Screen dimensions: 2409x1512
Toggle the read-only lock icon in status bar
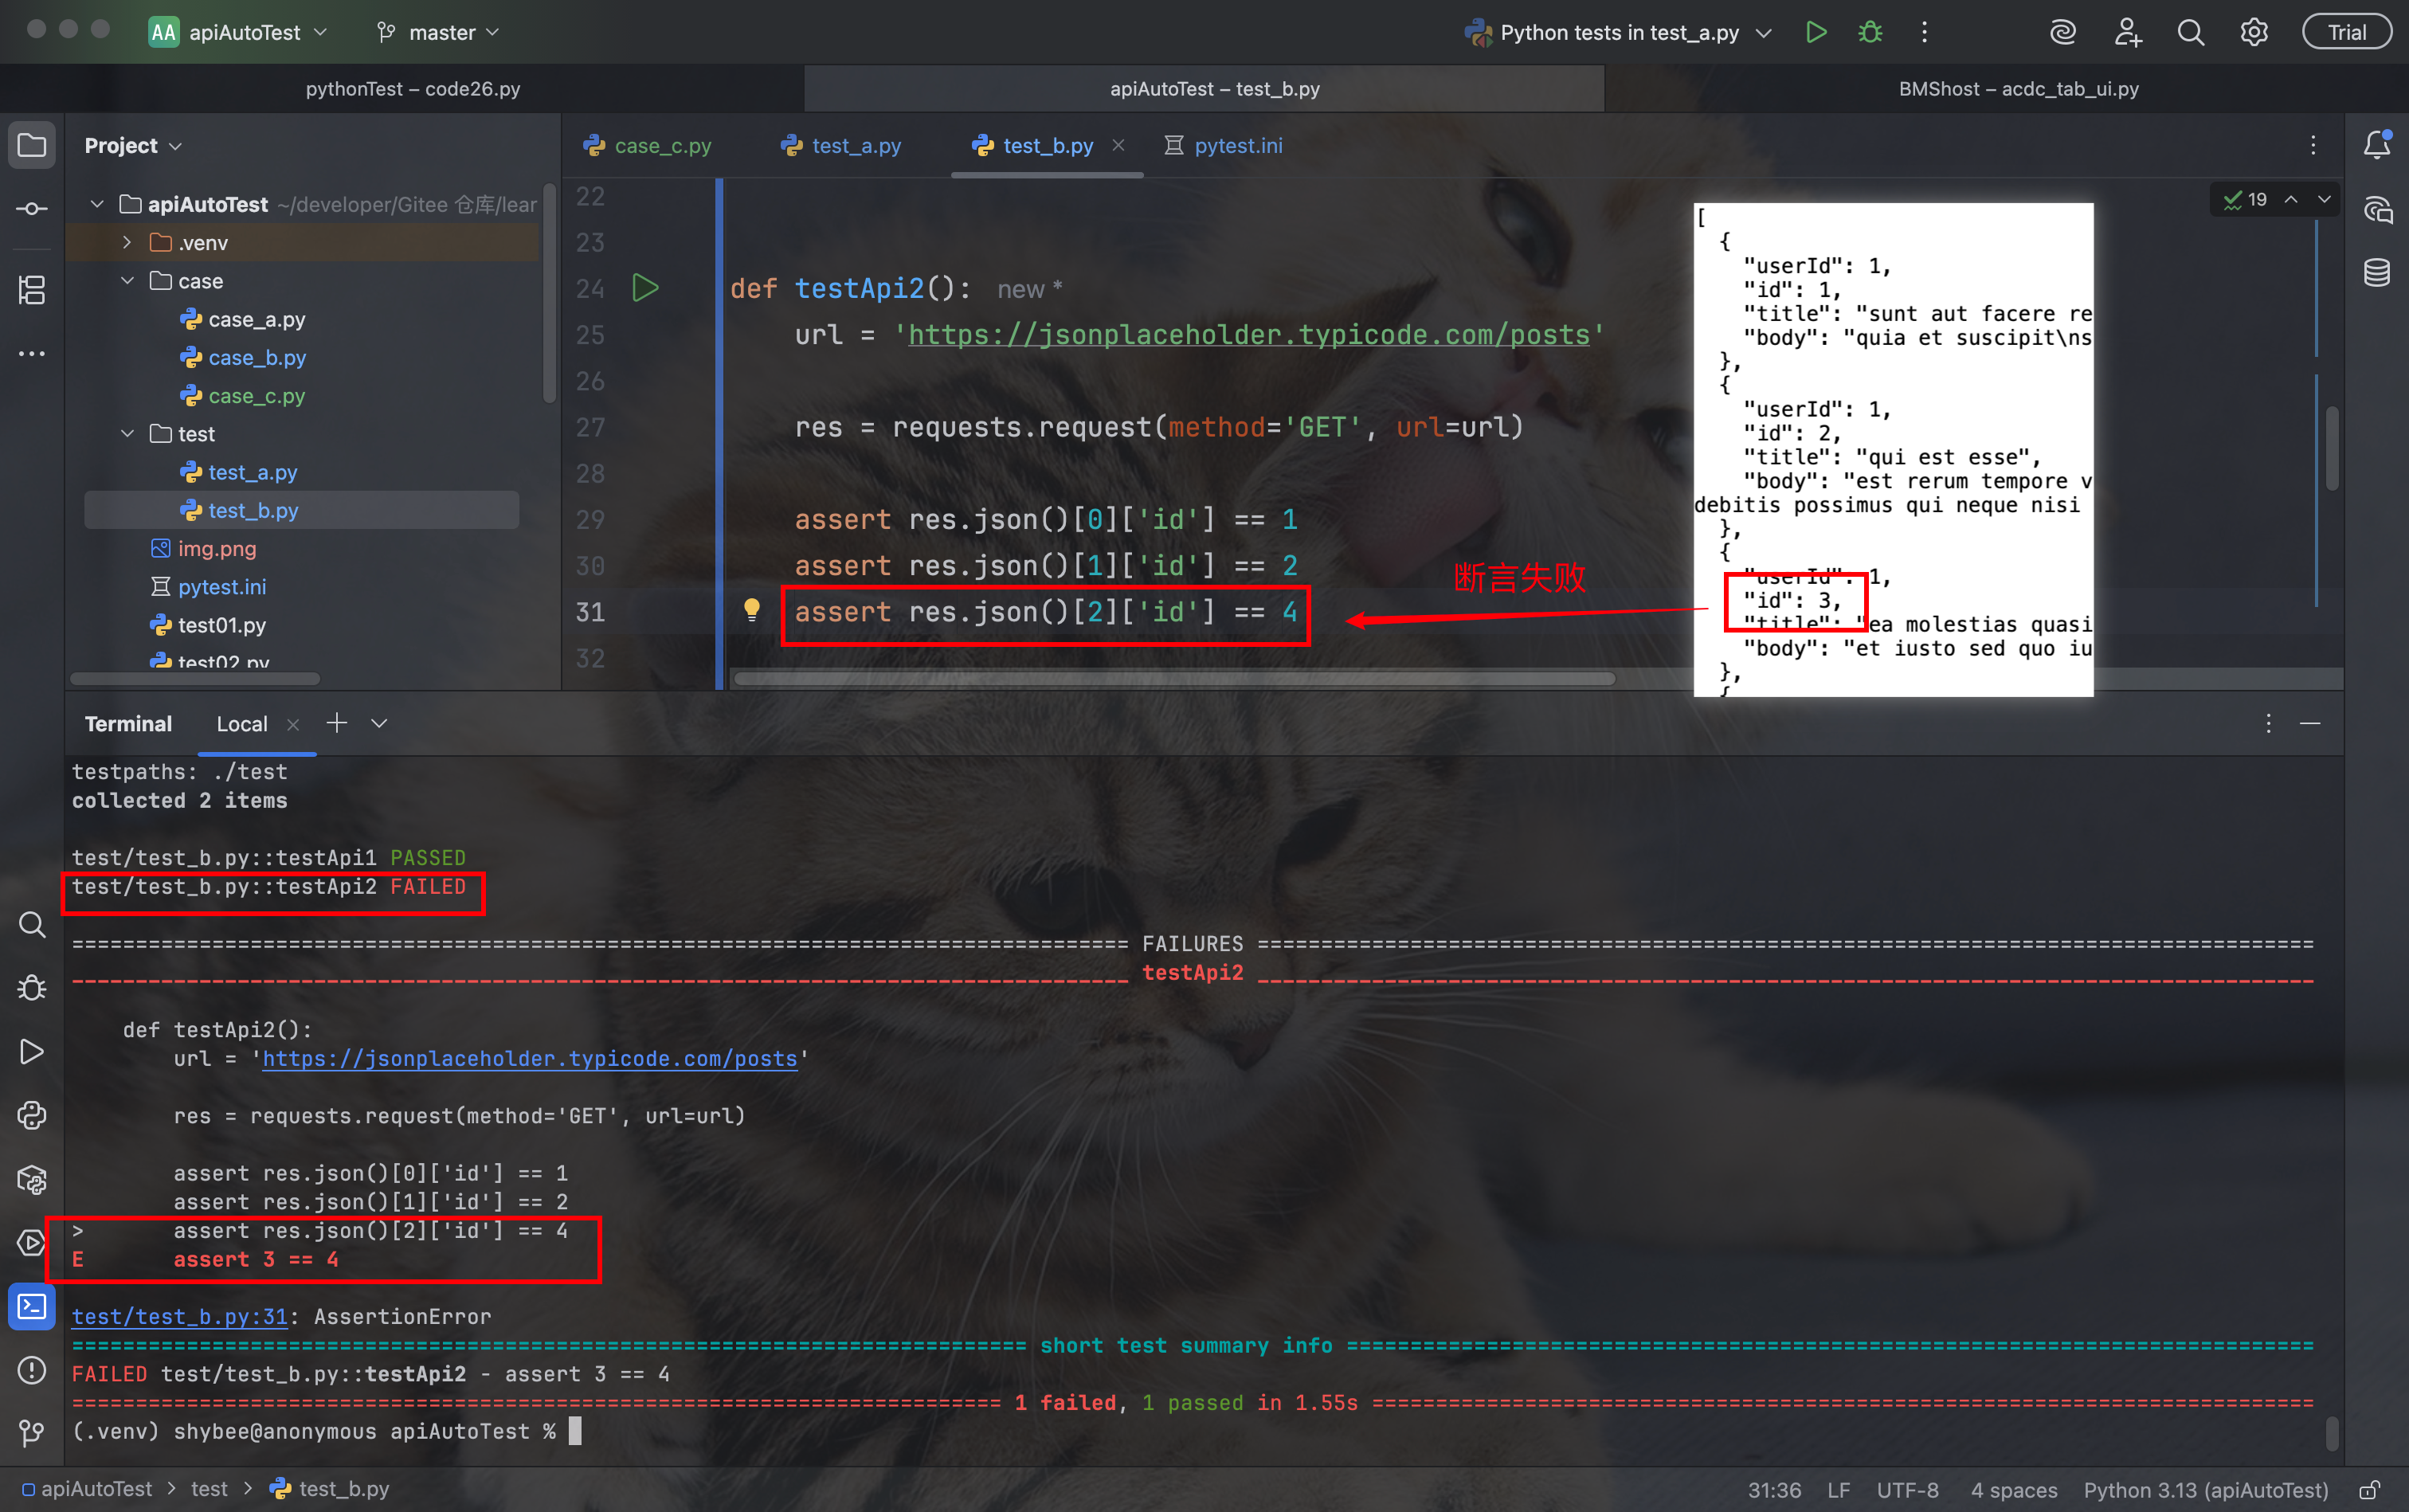[x=2369, y=1490]
